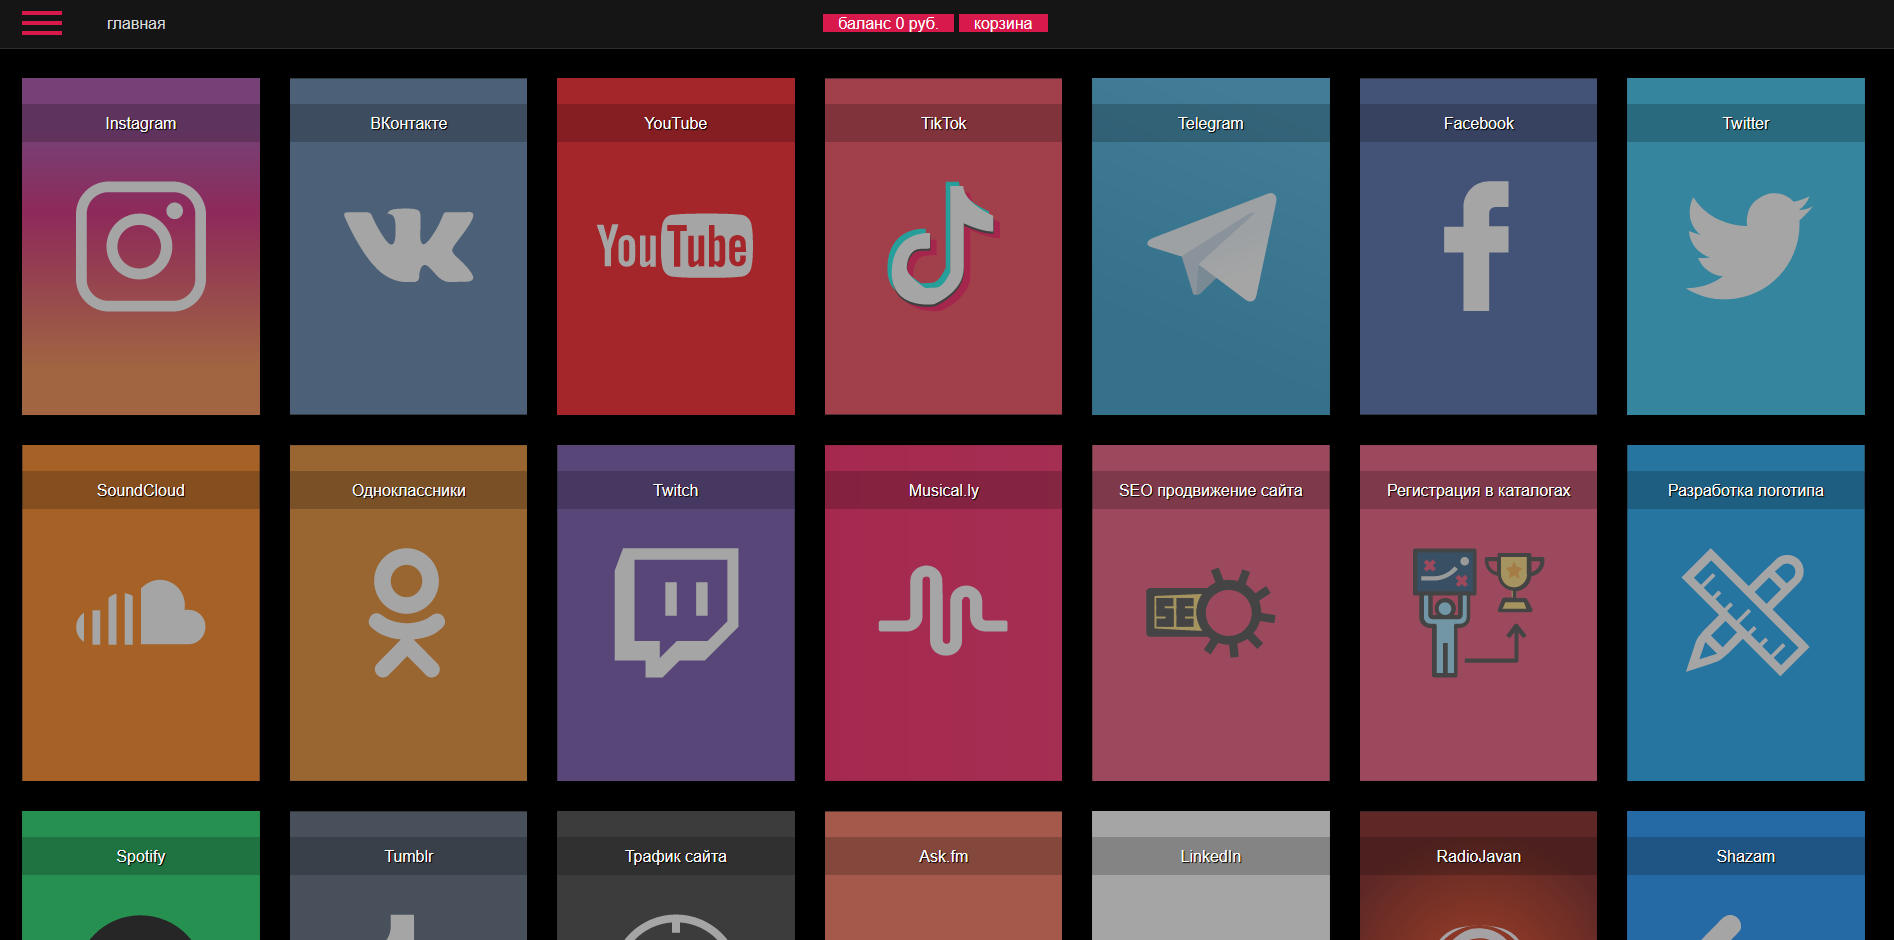Click the SoundCloud cloud icon
Image resolution: width=1894 pixels, height=940 pixels.
(x=141, y=612)
